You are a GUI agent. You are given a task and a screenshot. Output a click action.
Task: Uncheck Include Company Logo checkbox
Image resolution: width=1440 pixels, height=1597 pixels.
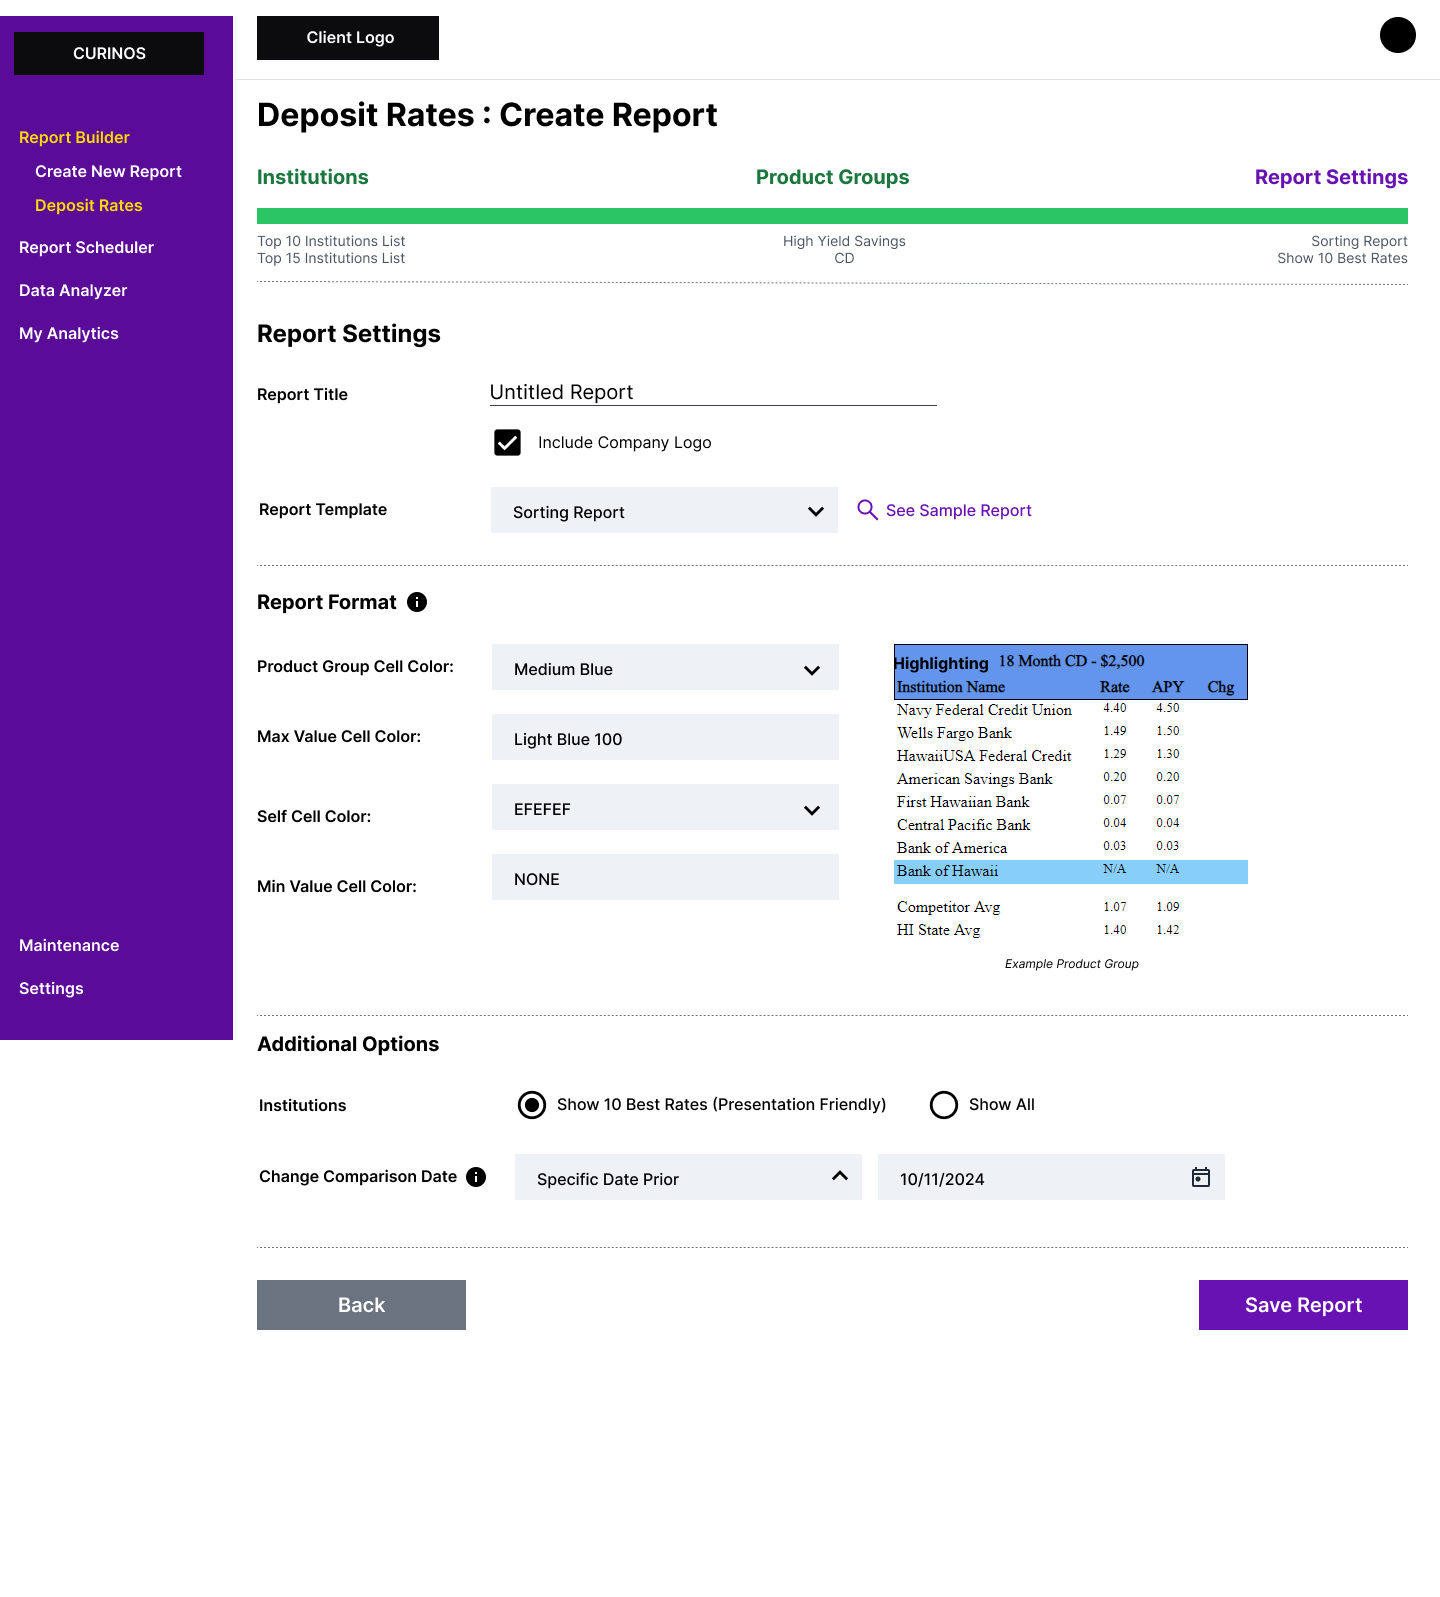[507, 442]
